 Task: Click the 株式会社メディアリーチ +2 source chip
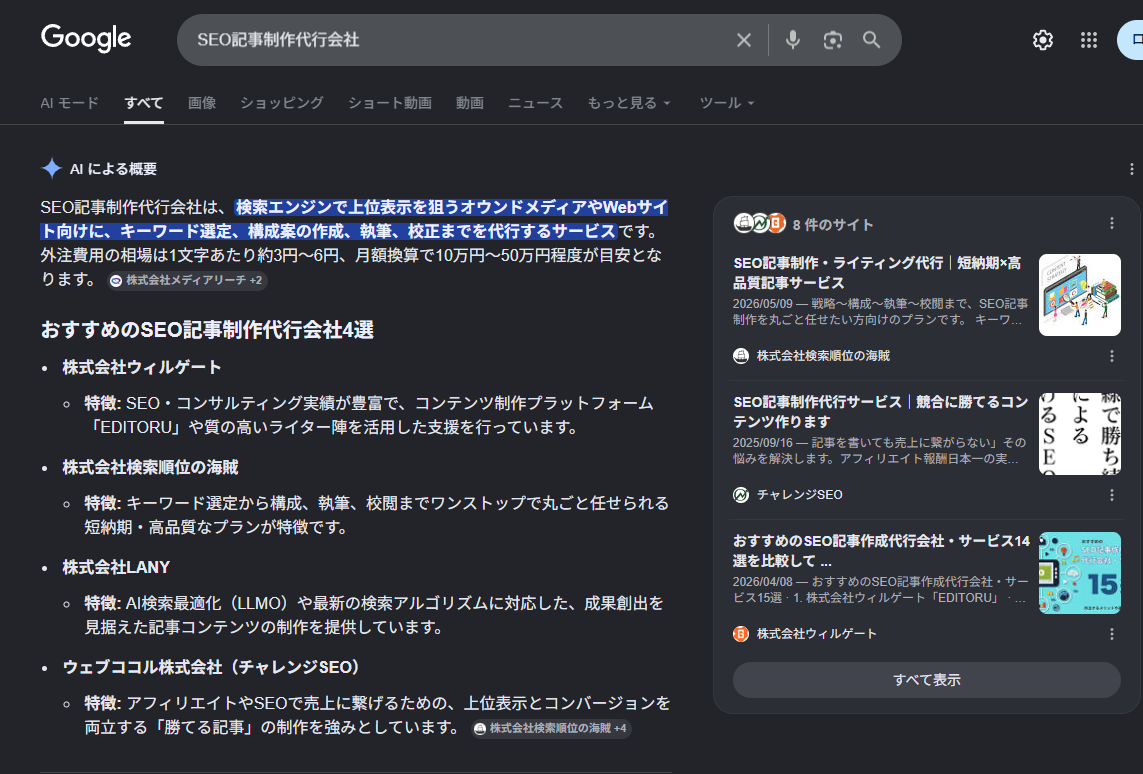point(187,281)
